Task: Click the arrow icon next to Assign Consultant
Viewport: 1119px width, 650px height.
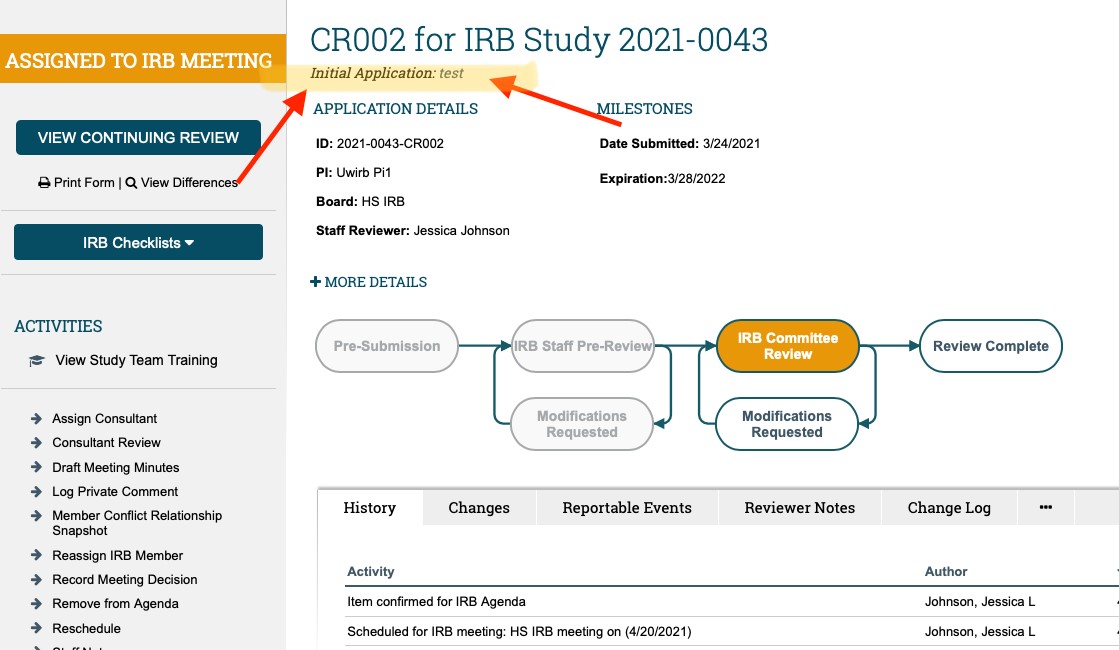Action: [x=36, y=419]
